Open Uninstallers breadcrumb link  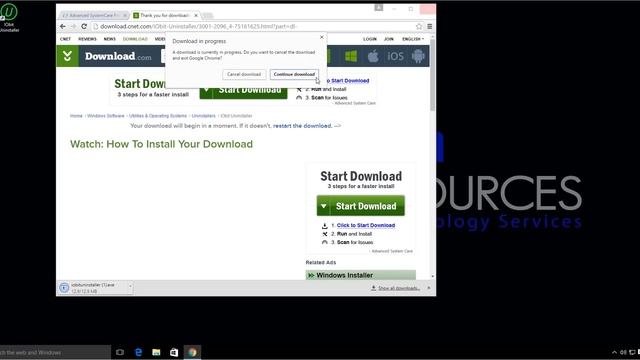[x=203, y=116]
